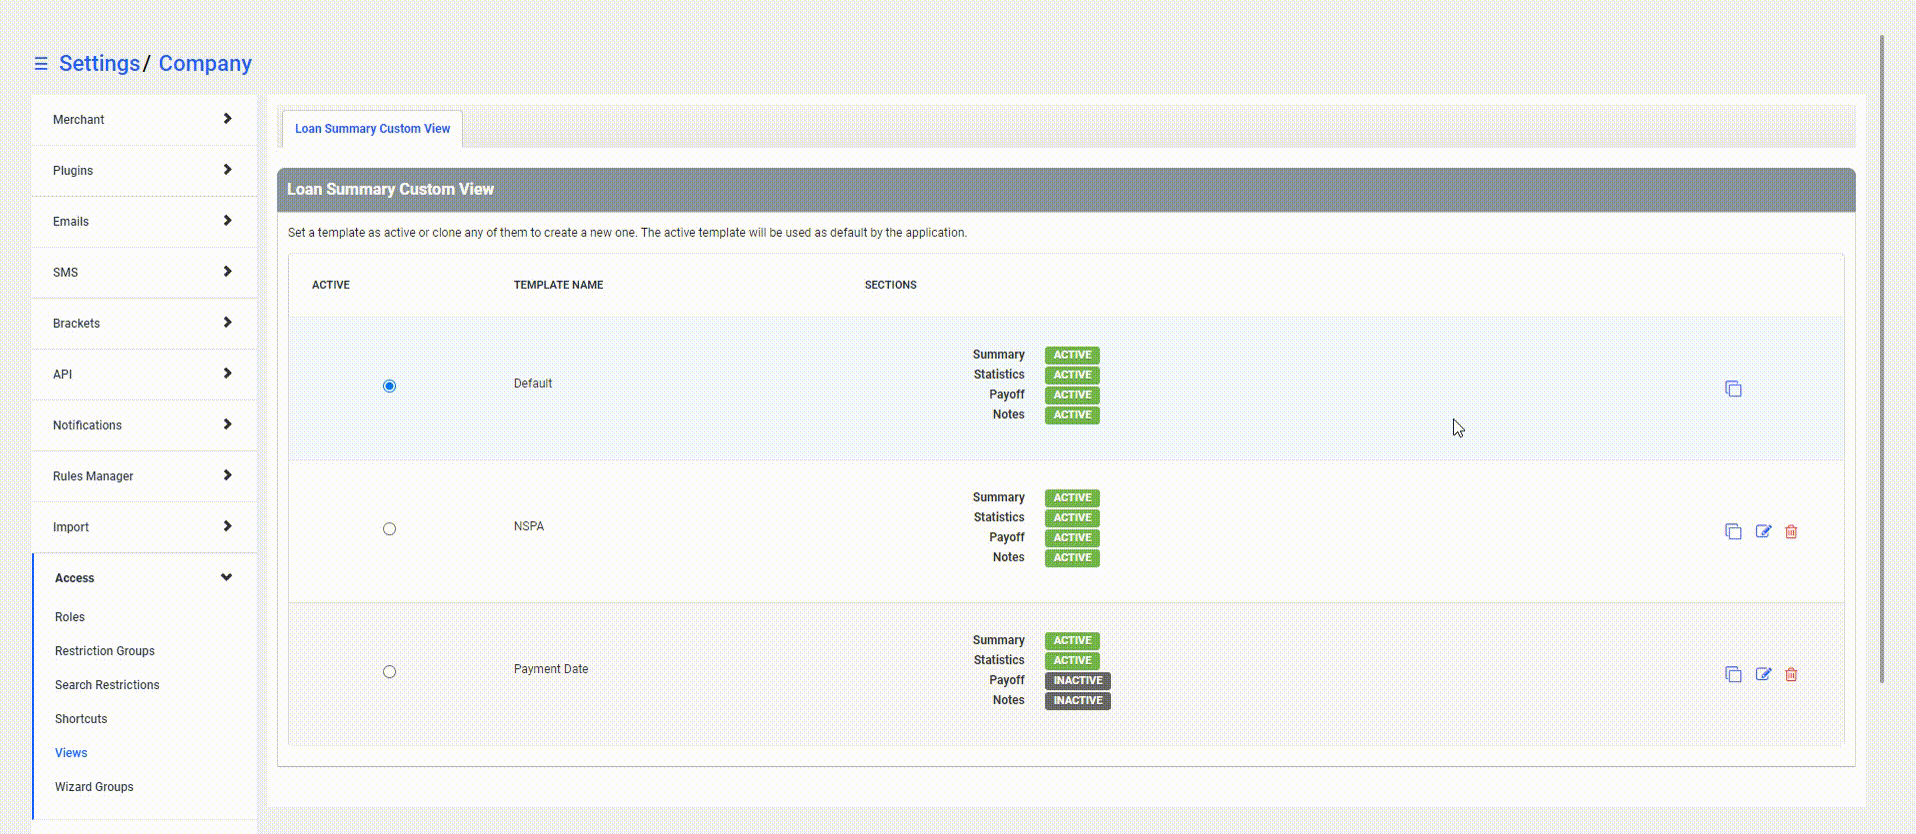Set Default template as active

click(x=389, y=386)
